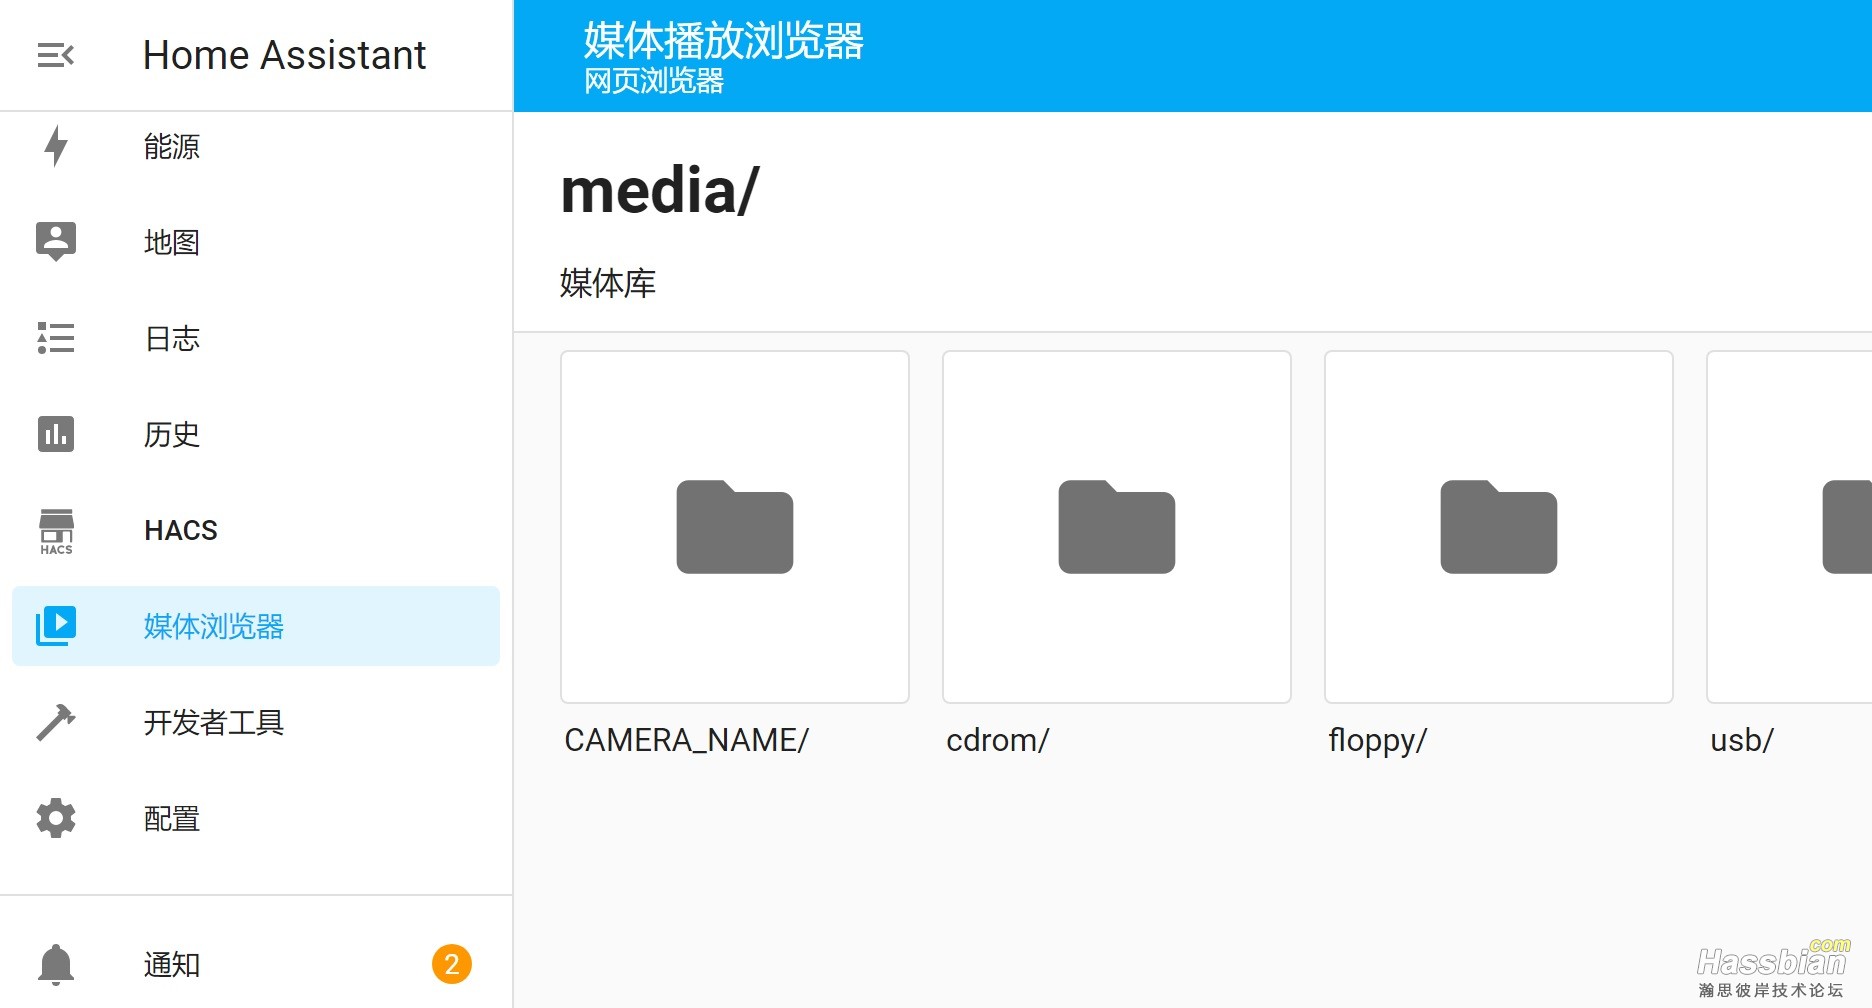Open the cdrom folder icon
The image size is (1872, 1008).
[x=1117, y=527]
